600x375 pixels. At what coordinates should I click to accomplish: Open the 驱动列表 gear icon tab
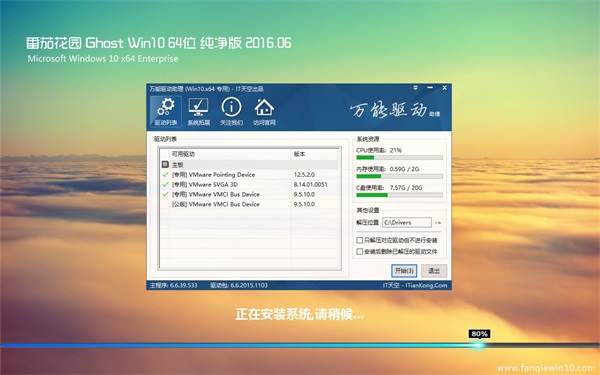(166, 111)
